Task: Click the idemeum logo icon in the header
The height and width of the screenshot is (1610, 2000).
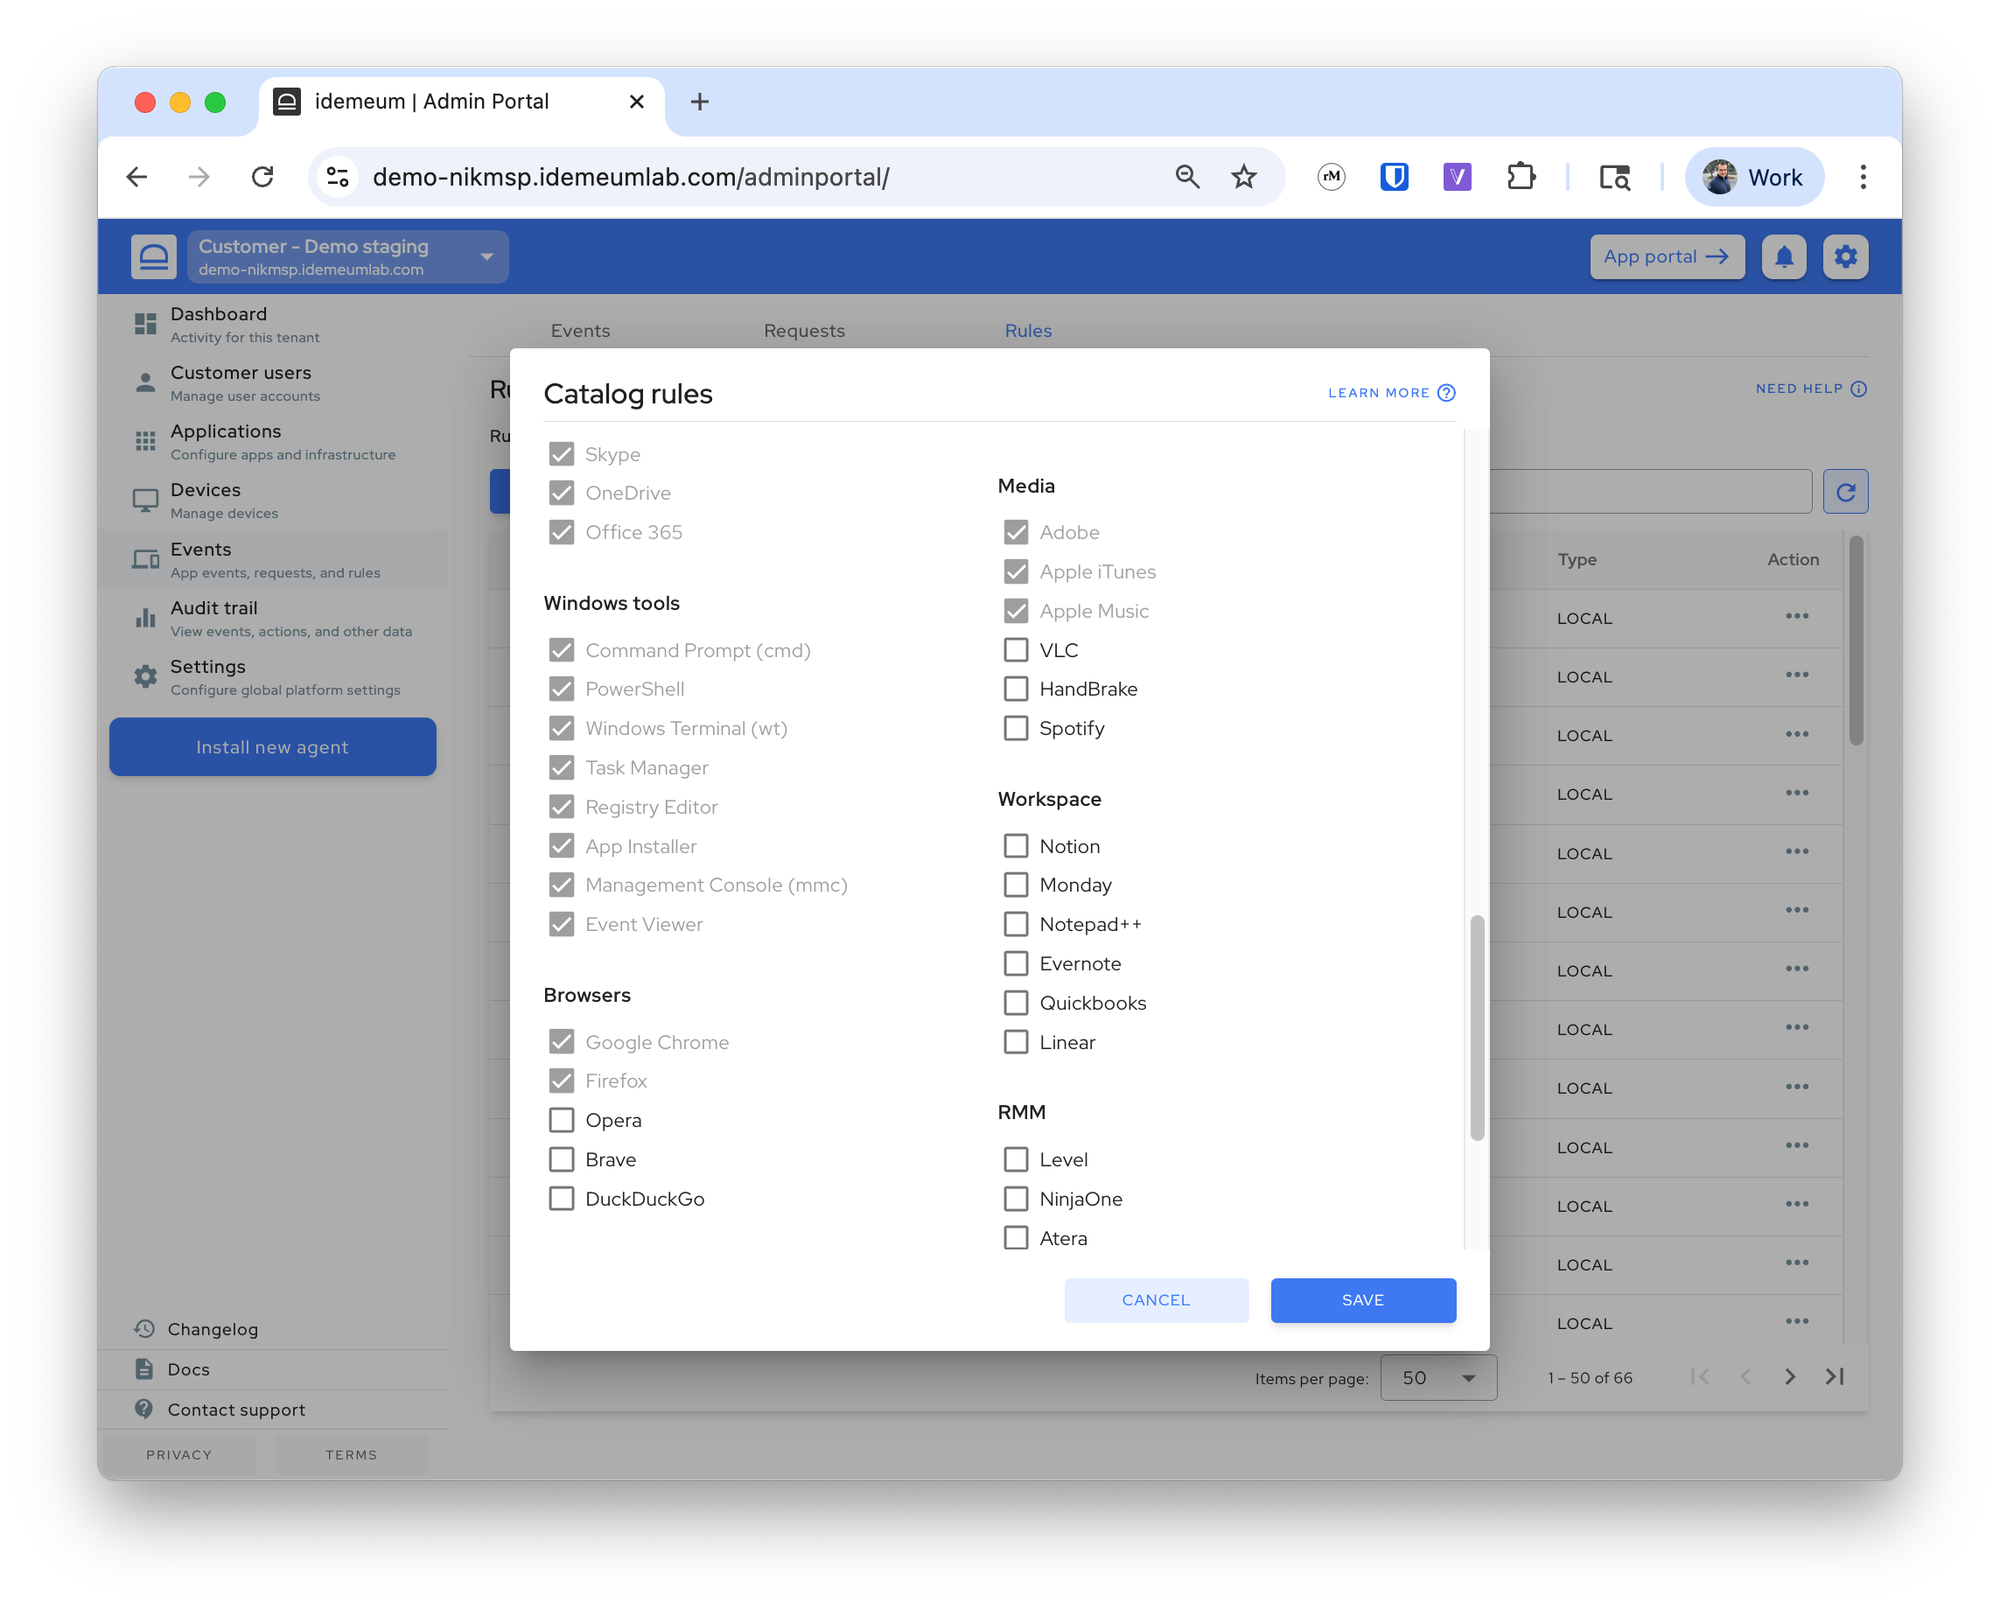Action: [154, 257]
